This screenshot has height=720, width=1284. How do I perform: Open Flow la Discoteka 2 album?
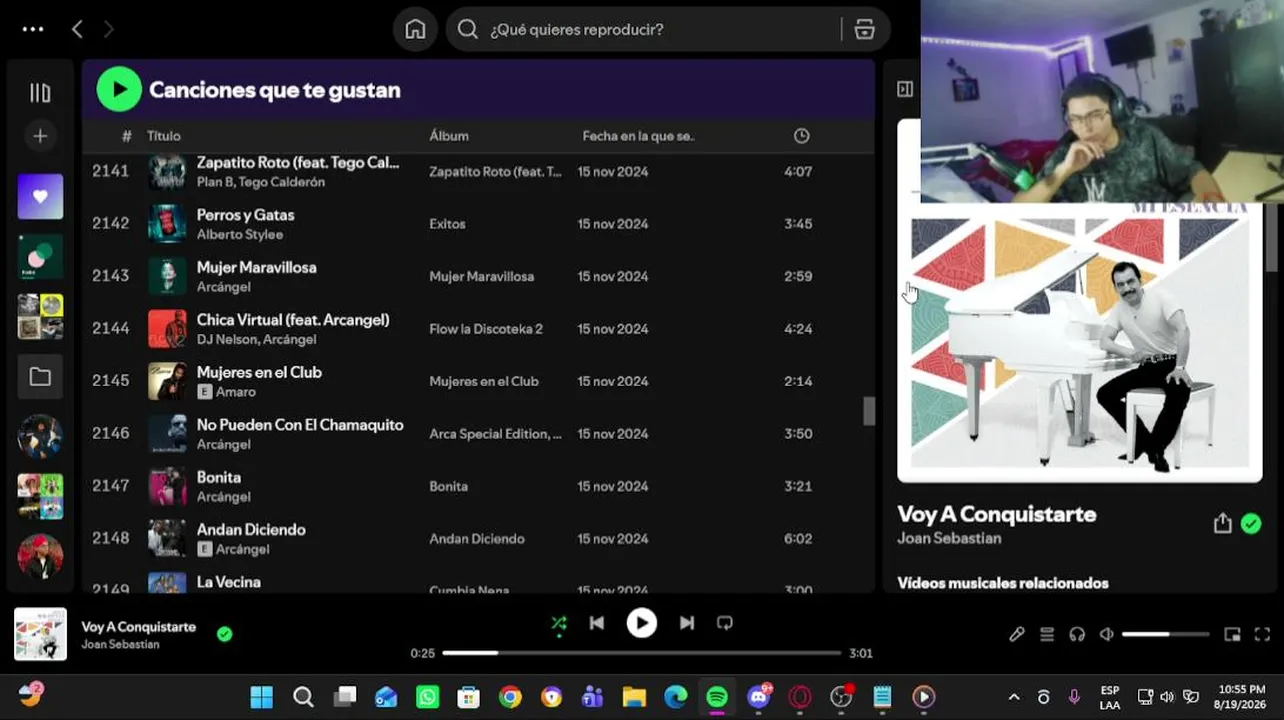click(486, 329)
